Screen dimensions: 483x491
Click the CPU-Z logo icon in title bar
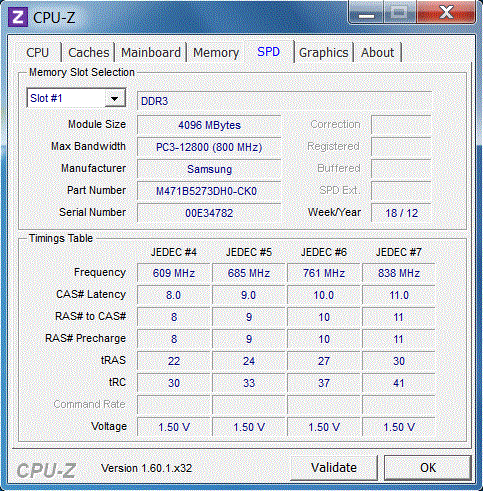point(17,17)
